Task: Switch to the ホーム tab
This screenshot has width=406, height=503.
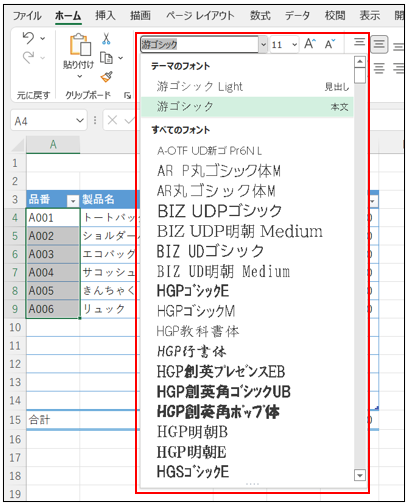Action: [68, 16]
